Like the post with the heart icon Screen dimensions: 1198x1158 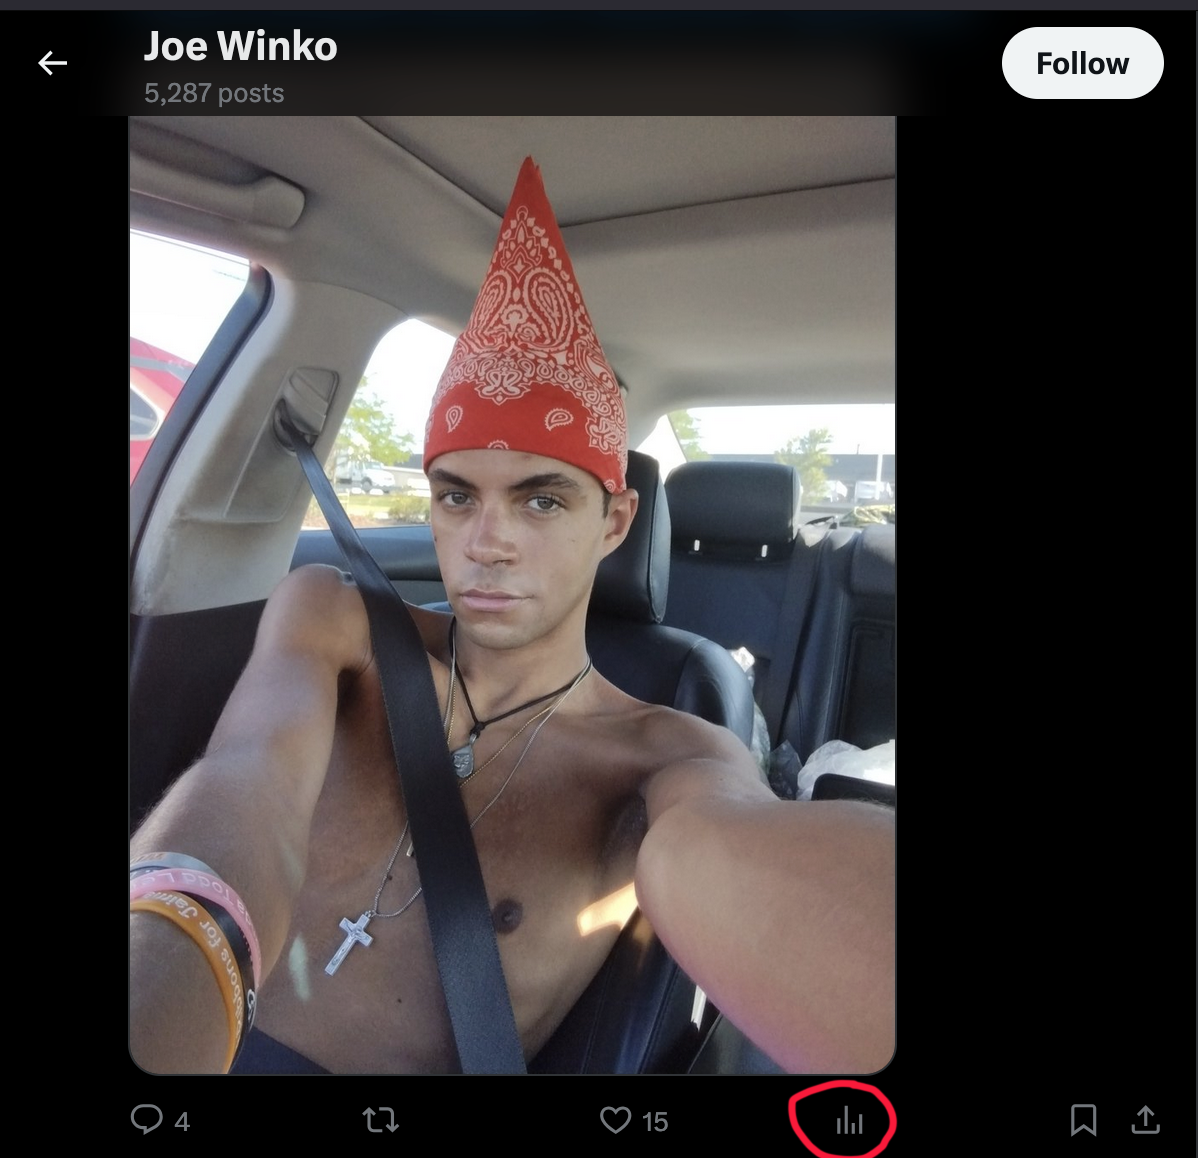click(x=615, y=1120)
